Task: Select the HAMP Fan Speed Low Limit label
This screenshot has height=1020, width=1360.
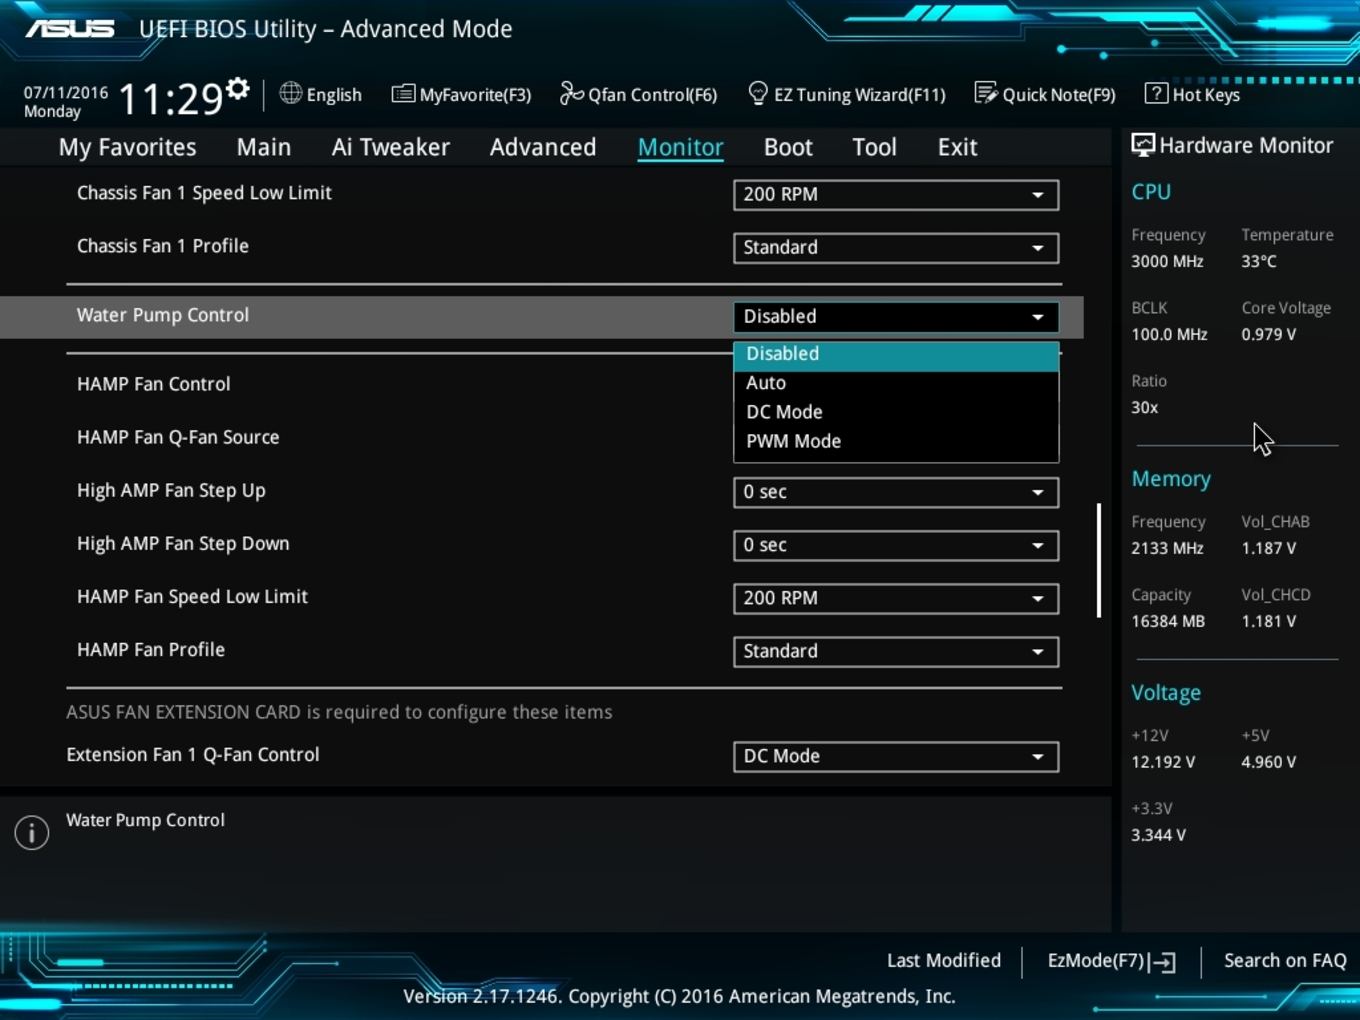Action: click(192, 597)
